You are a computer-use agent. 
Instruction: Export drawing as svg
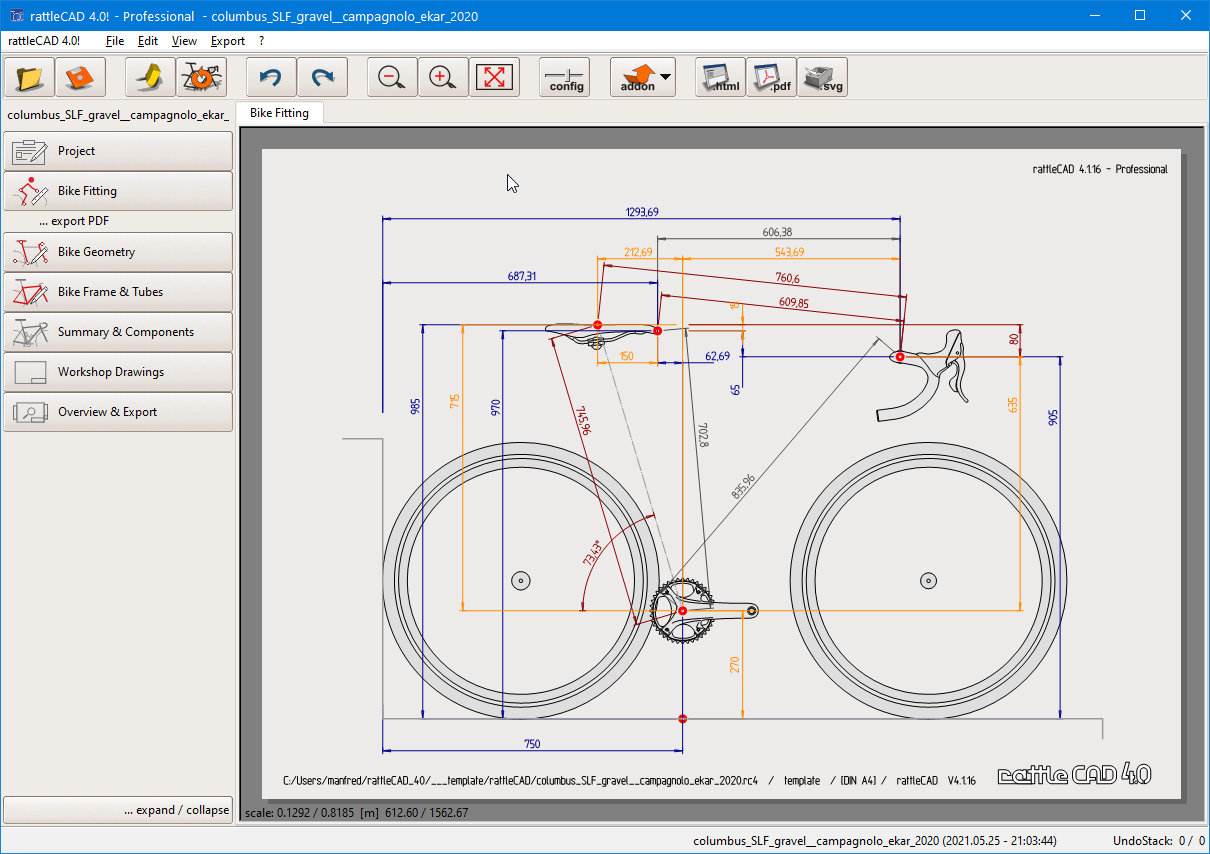pos(822,77)
